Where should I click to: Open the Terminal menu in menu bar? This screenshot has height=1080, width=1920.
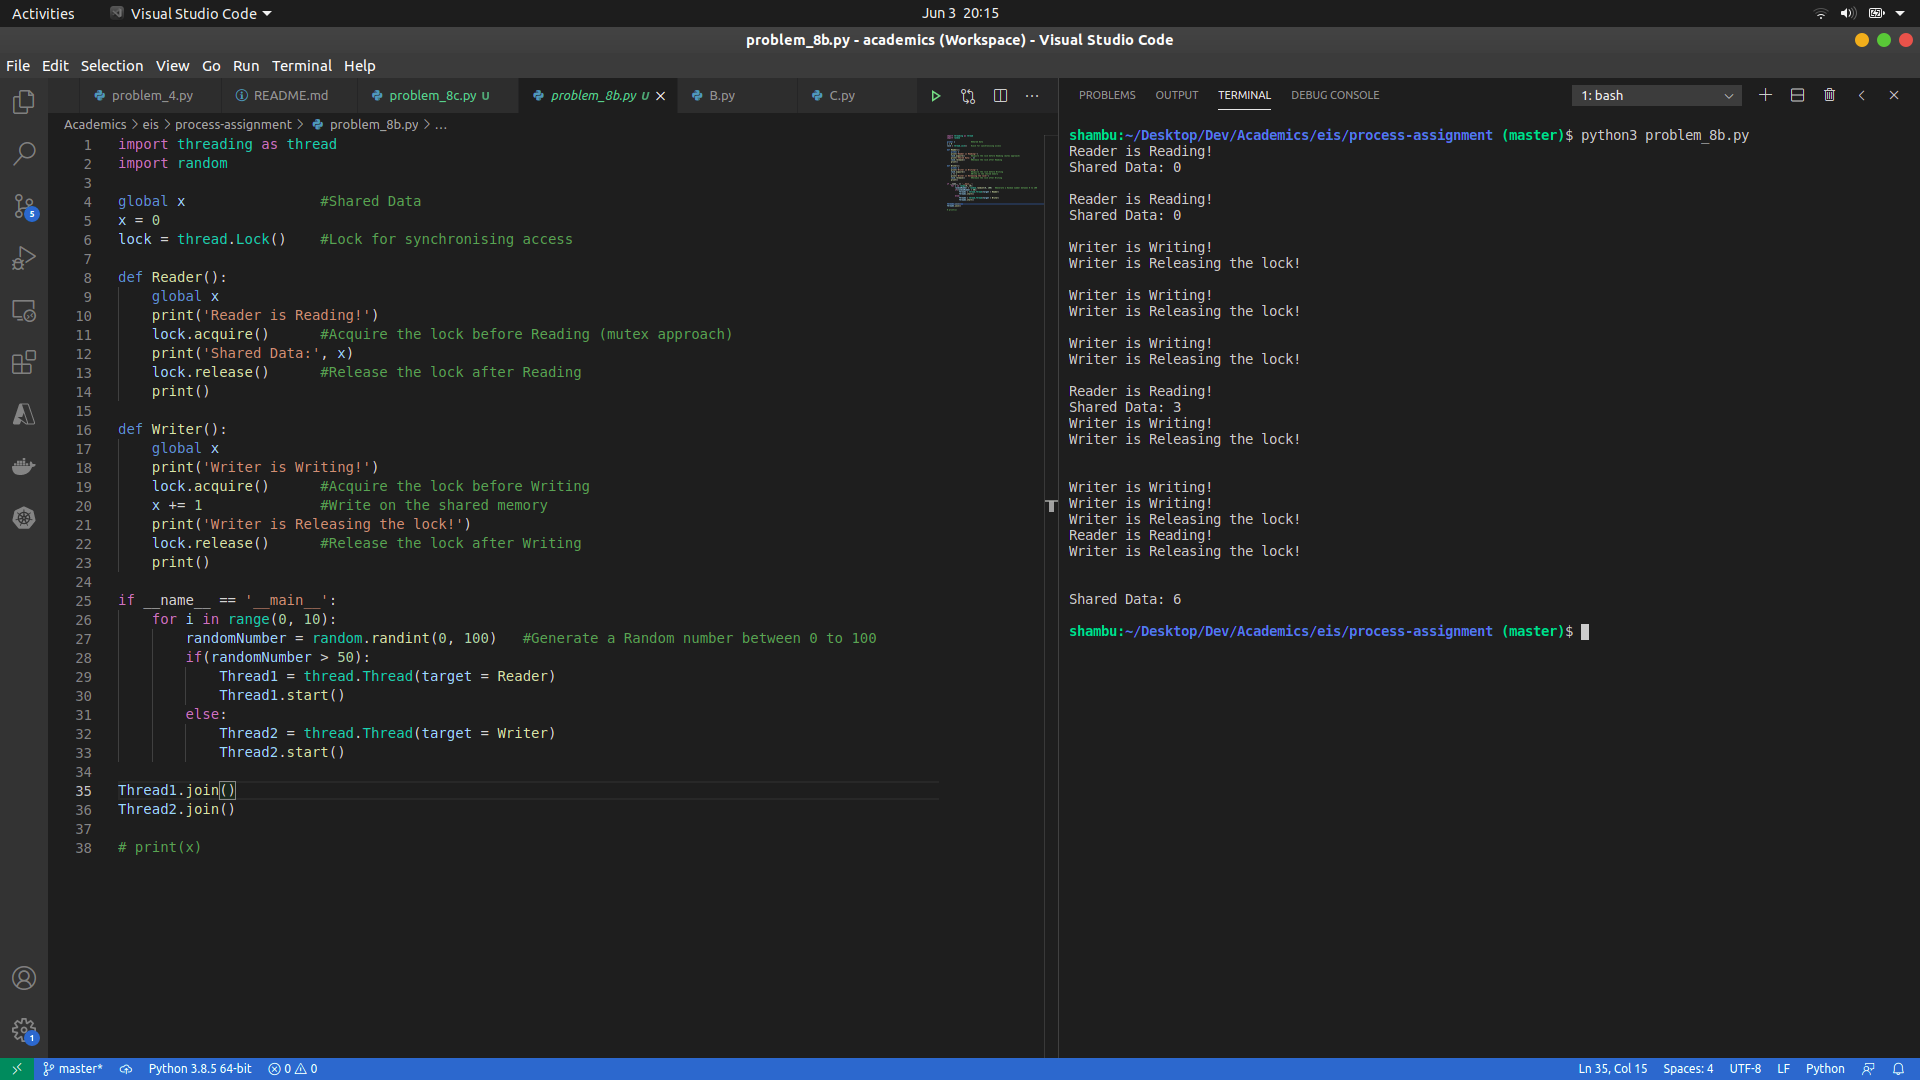point(301,66)
